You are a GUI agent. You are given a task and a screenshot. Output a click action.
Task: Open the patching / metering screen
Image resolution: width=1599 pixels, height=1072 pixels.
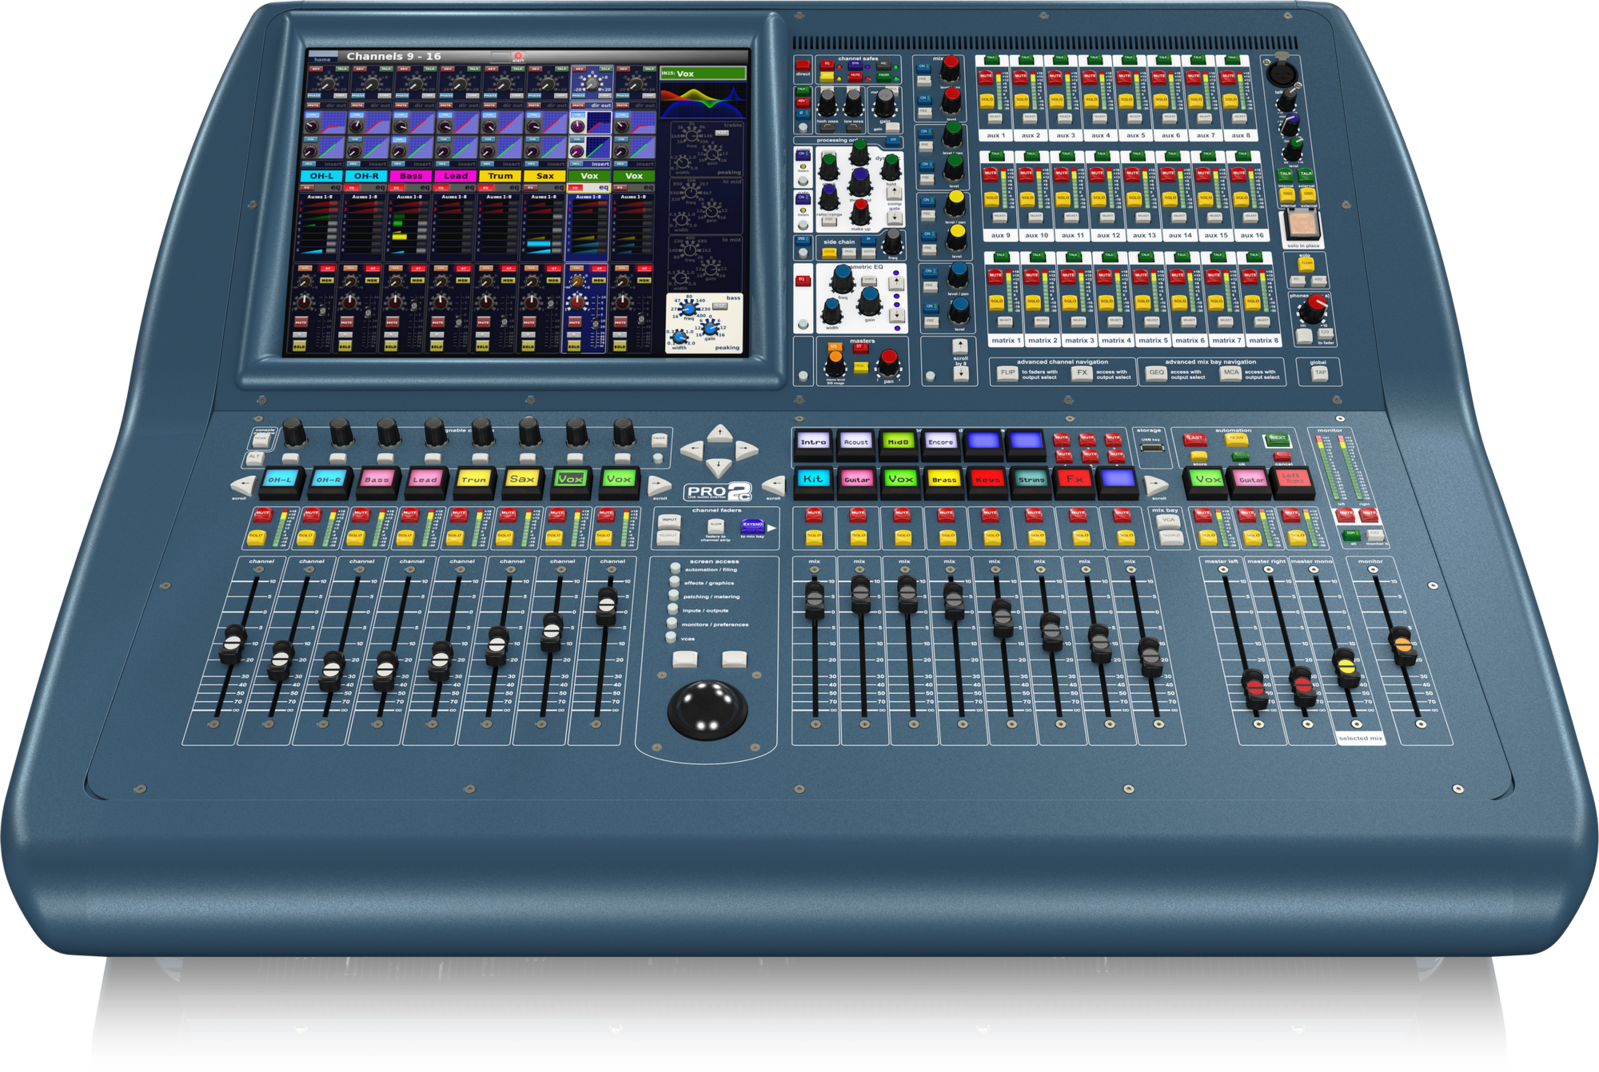[x=675, y=596]
